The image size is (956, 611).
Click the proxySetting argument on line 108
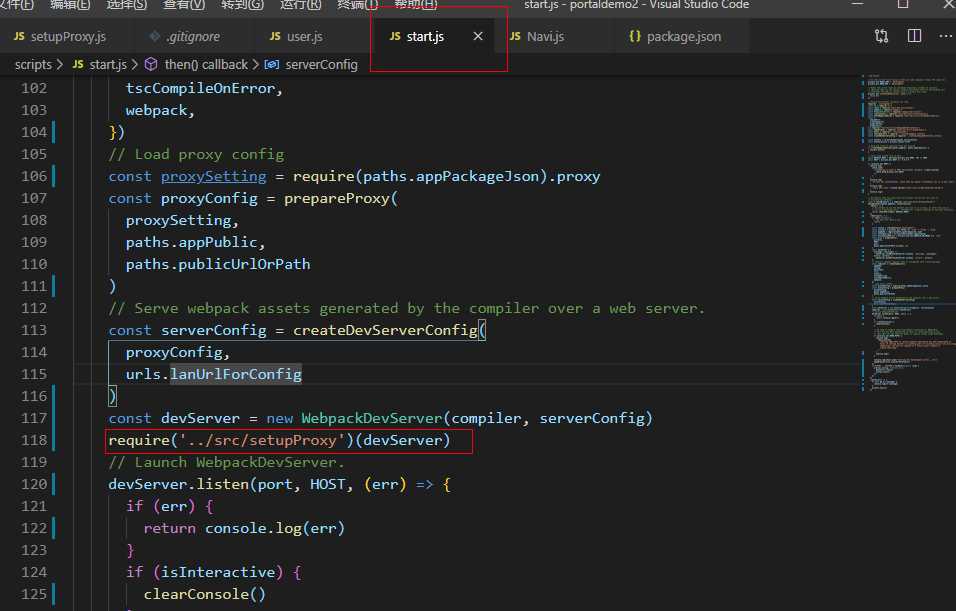click(x=179, y=220)
